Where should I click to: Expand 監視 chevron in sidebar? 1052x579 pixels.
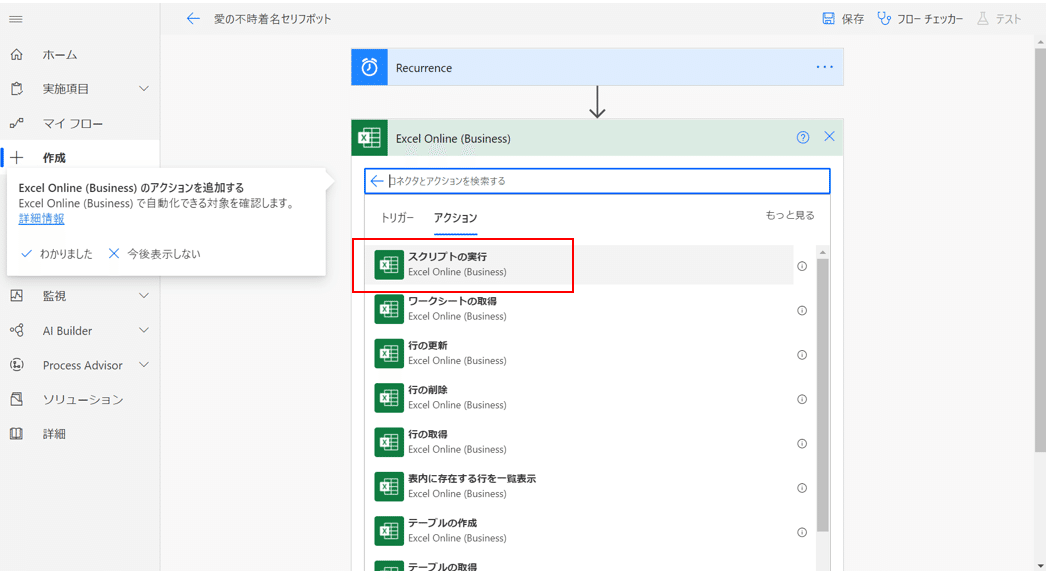144,296
